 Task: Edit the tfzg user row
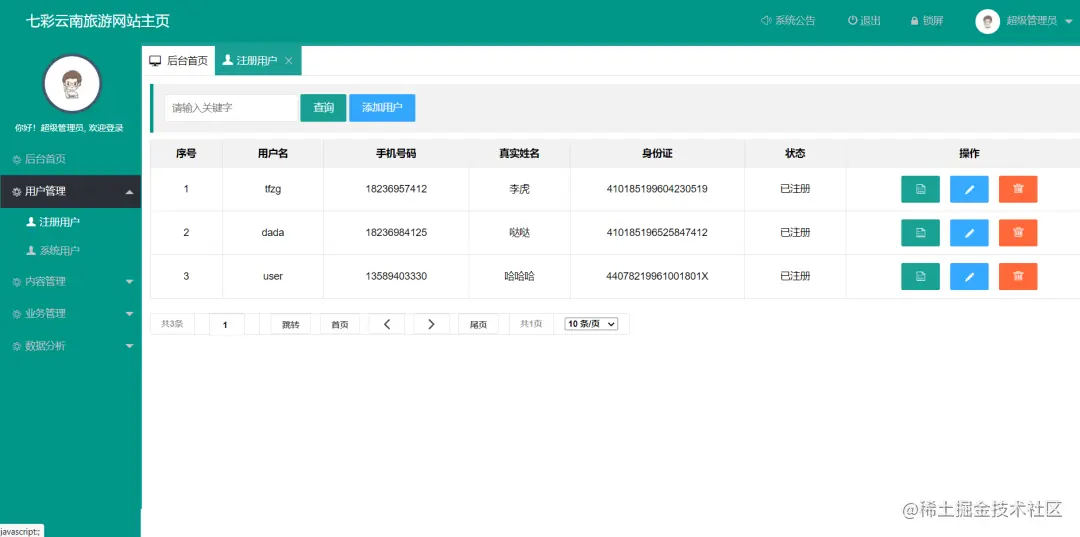969,189
